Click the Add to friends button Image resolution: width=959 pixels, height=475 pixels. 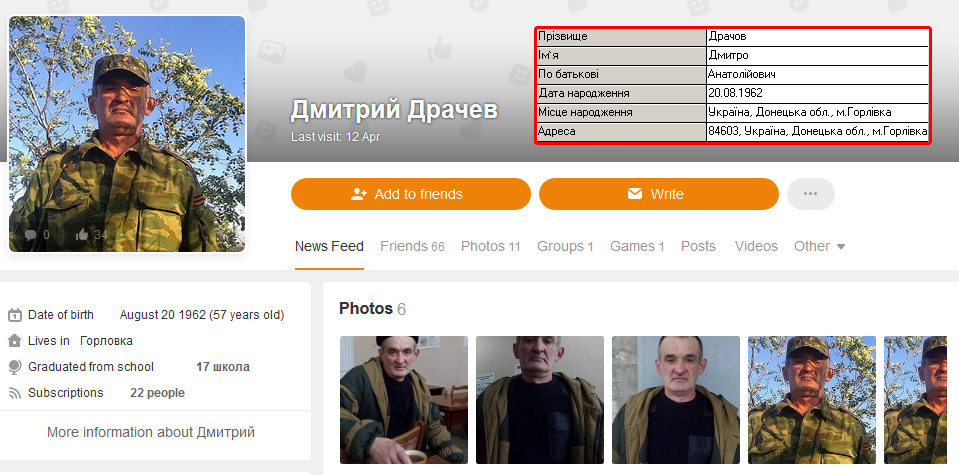(410, 194)
